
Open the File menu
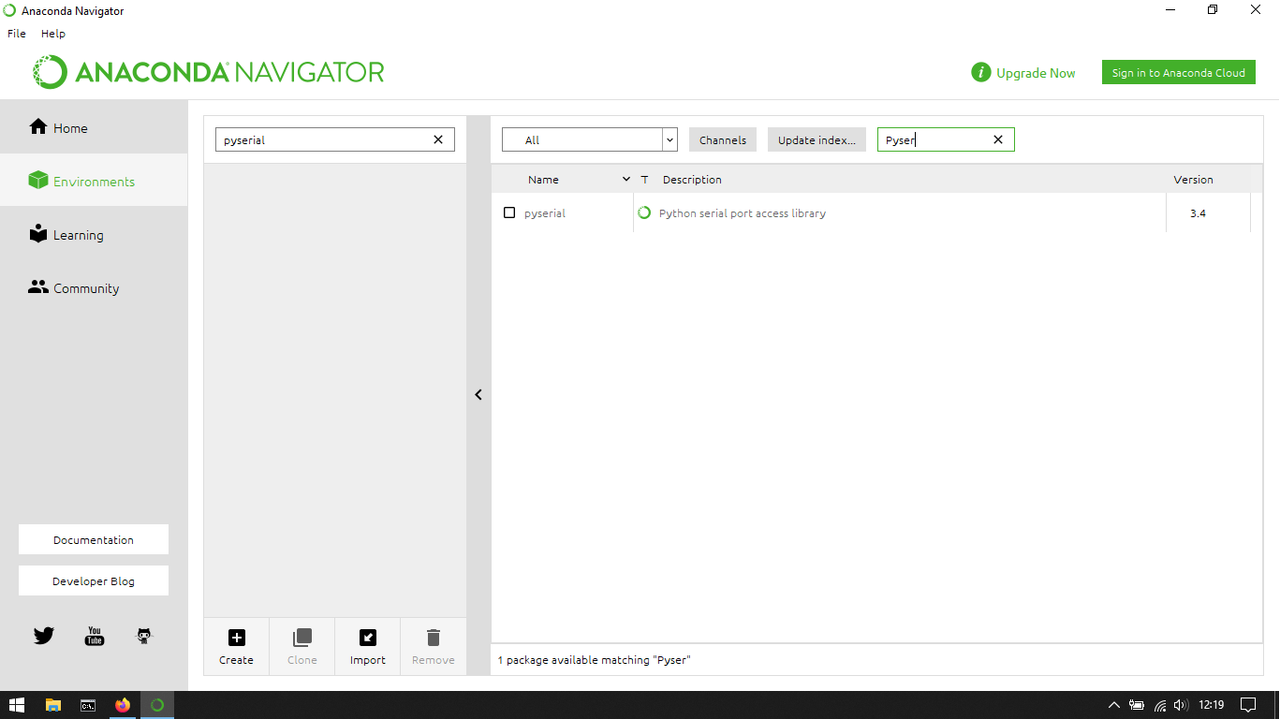point(17,33)
